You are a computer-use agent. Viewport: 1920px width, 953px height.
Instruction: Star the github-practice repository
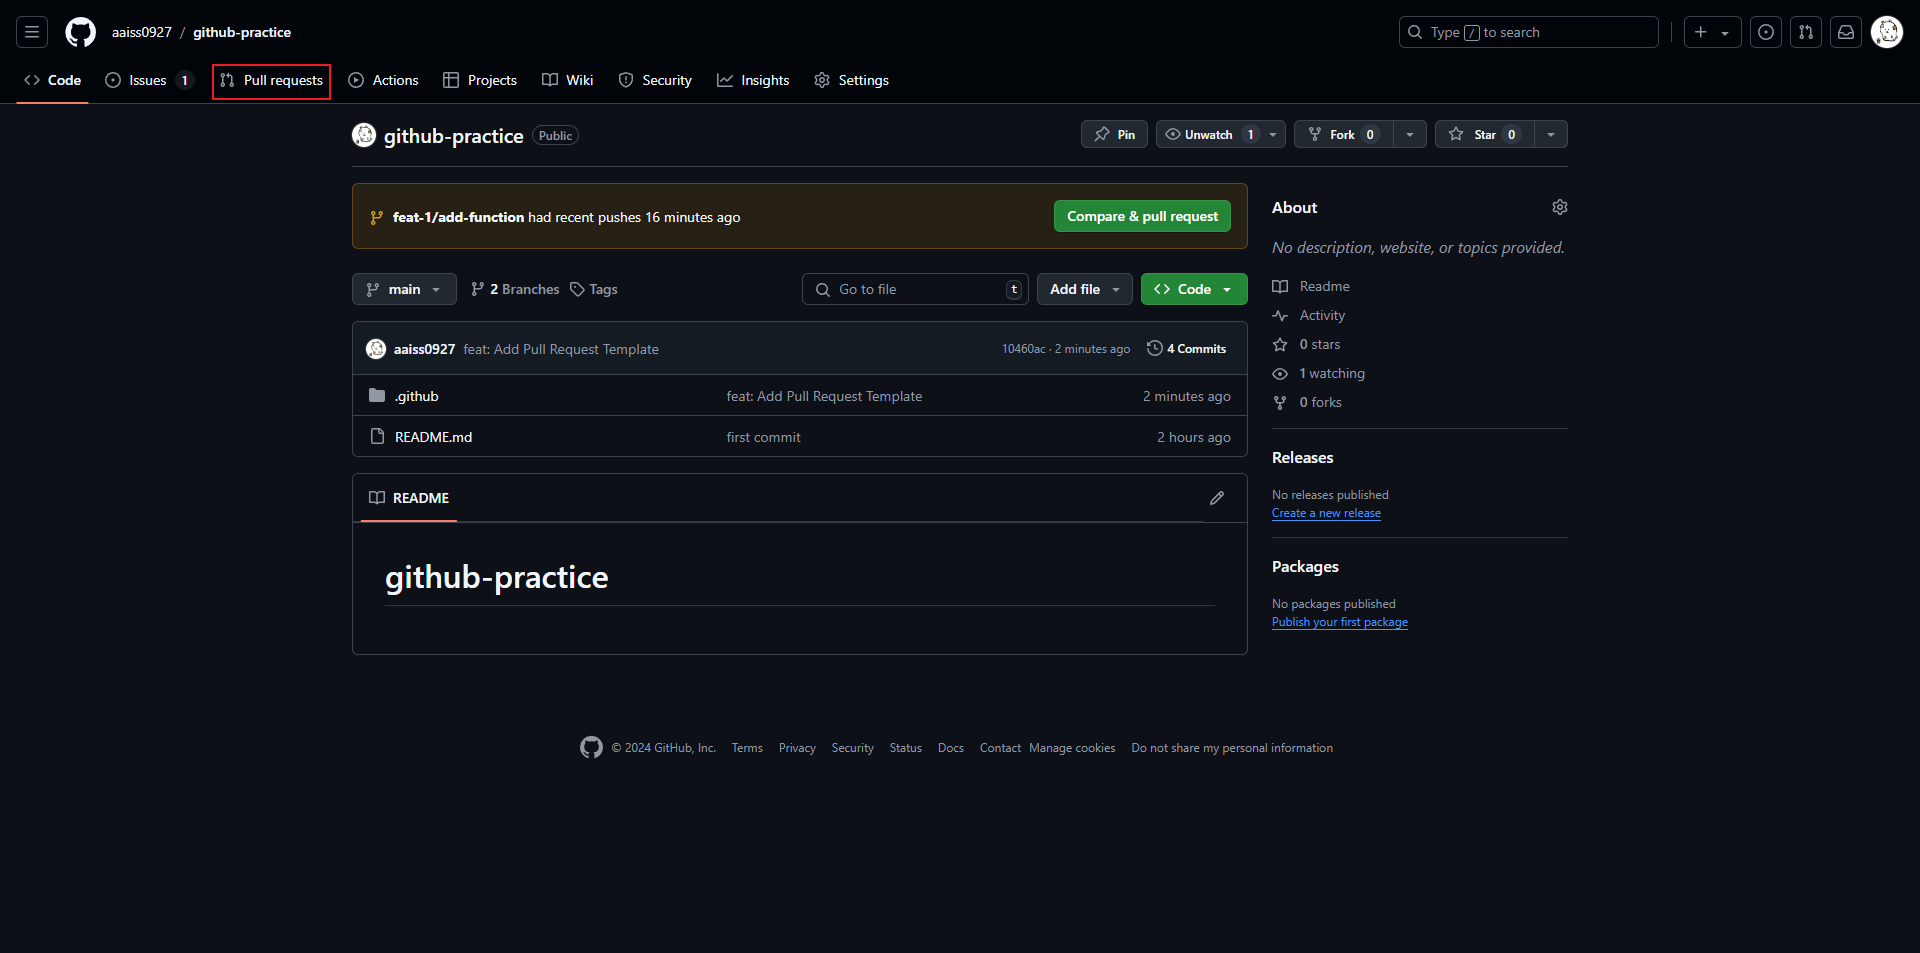point(1485,134)
